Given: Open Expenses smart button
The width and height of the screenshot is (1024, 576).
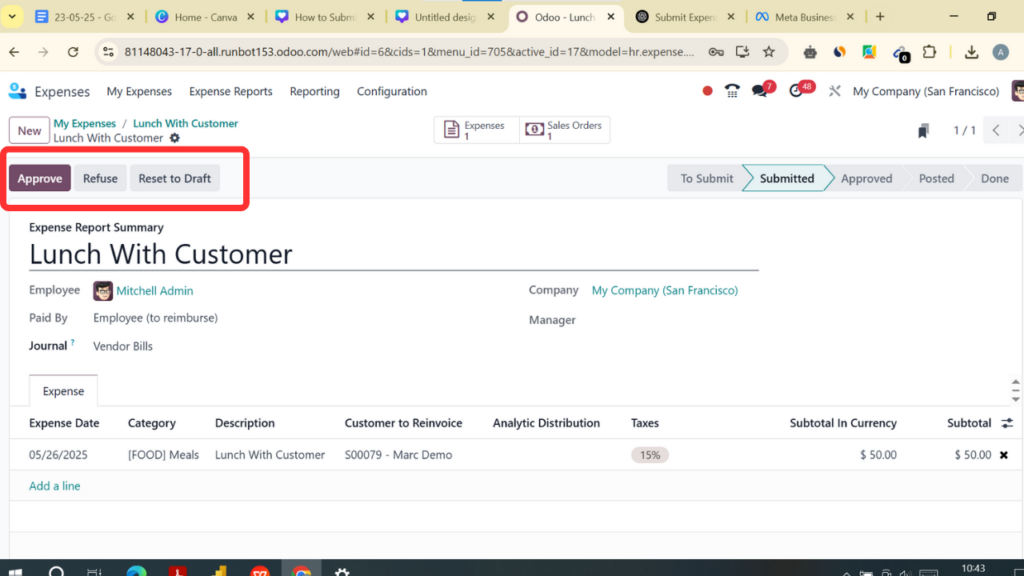Looking at the screenshot, I should (477, 130).
